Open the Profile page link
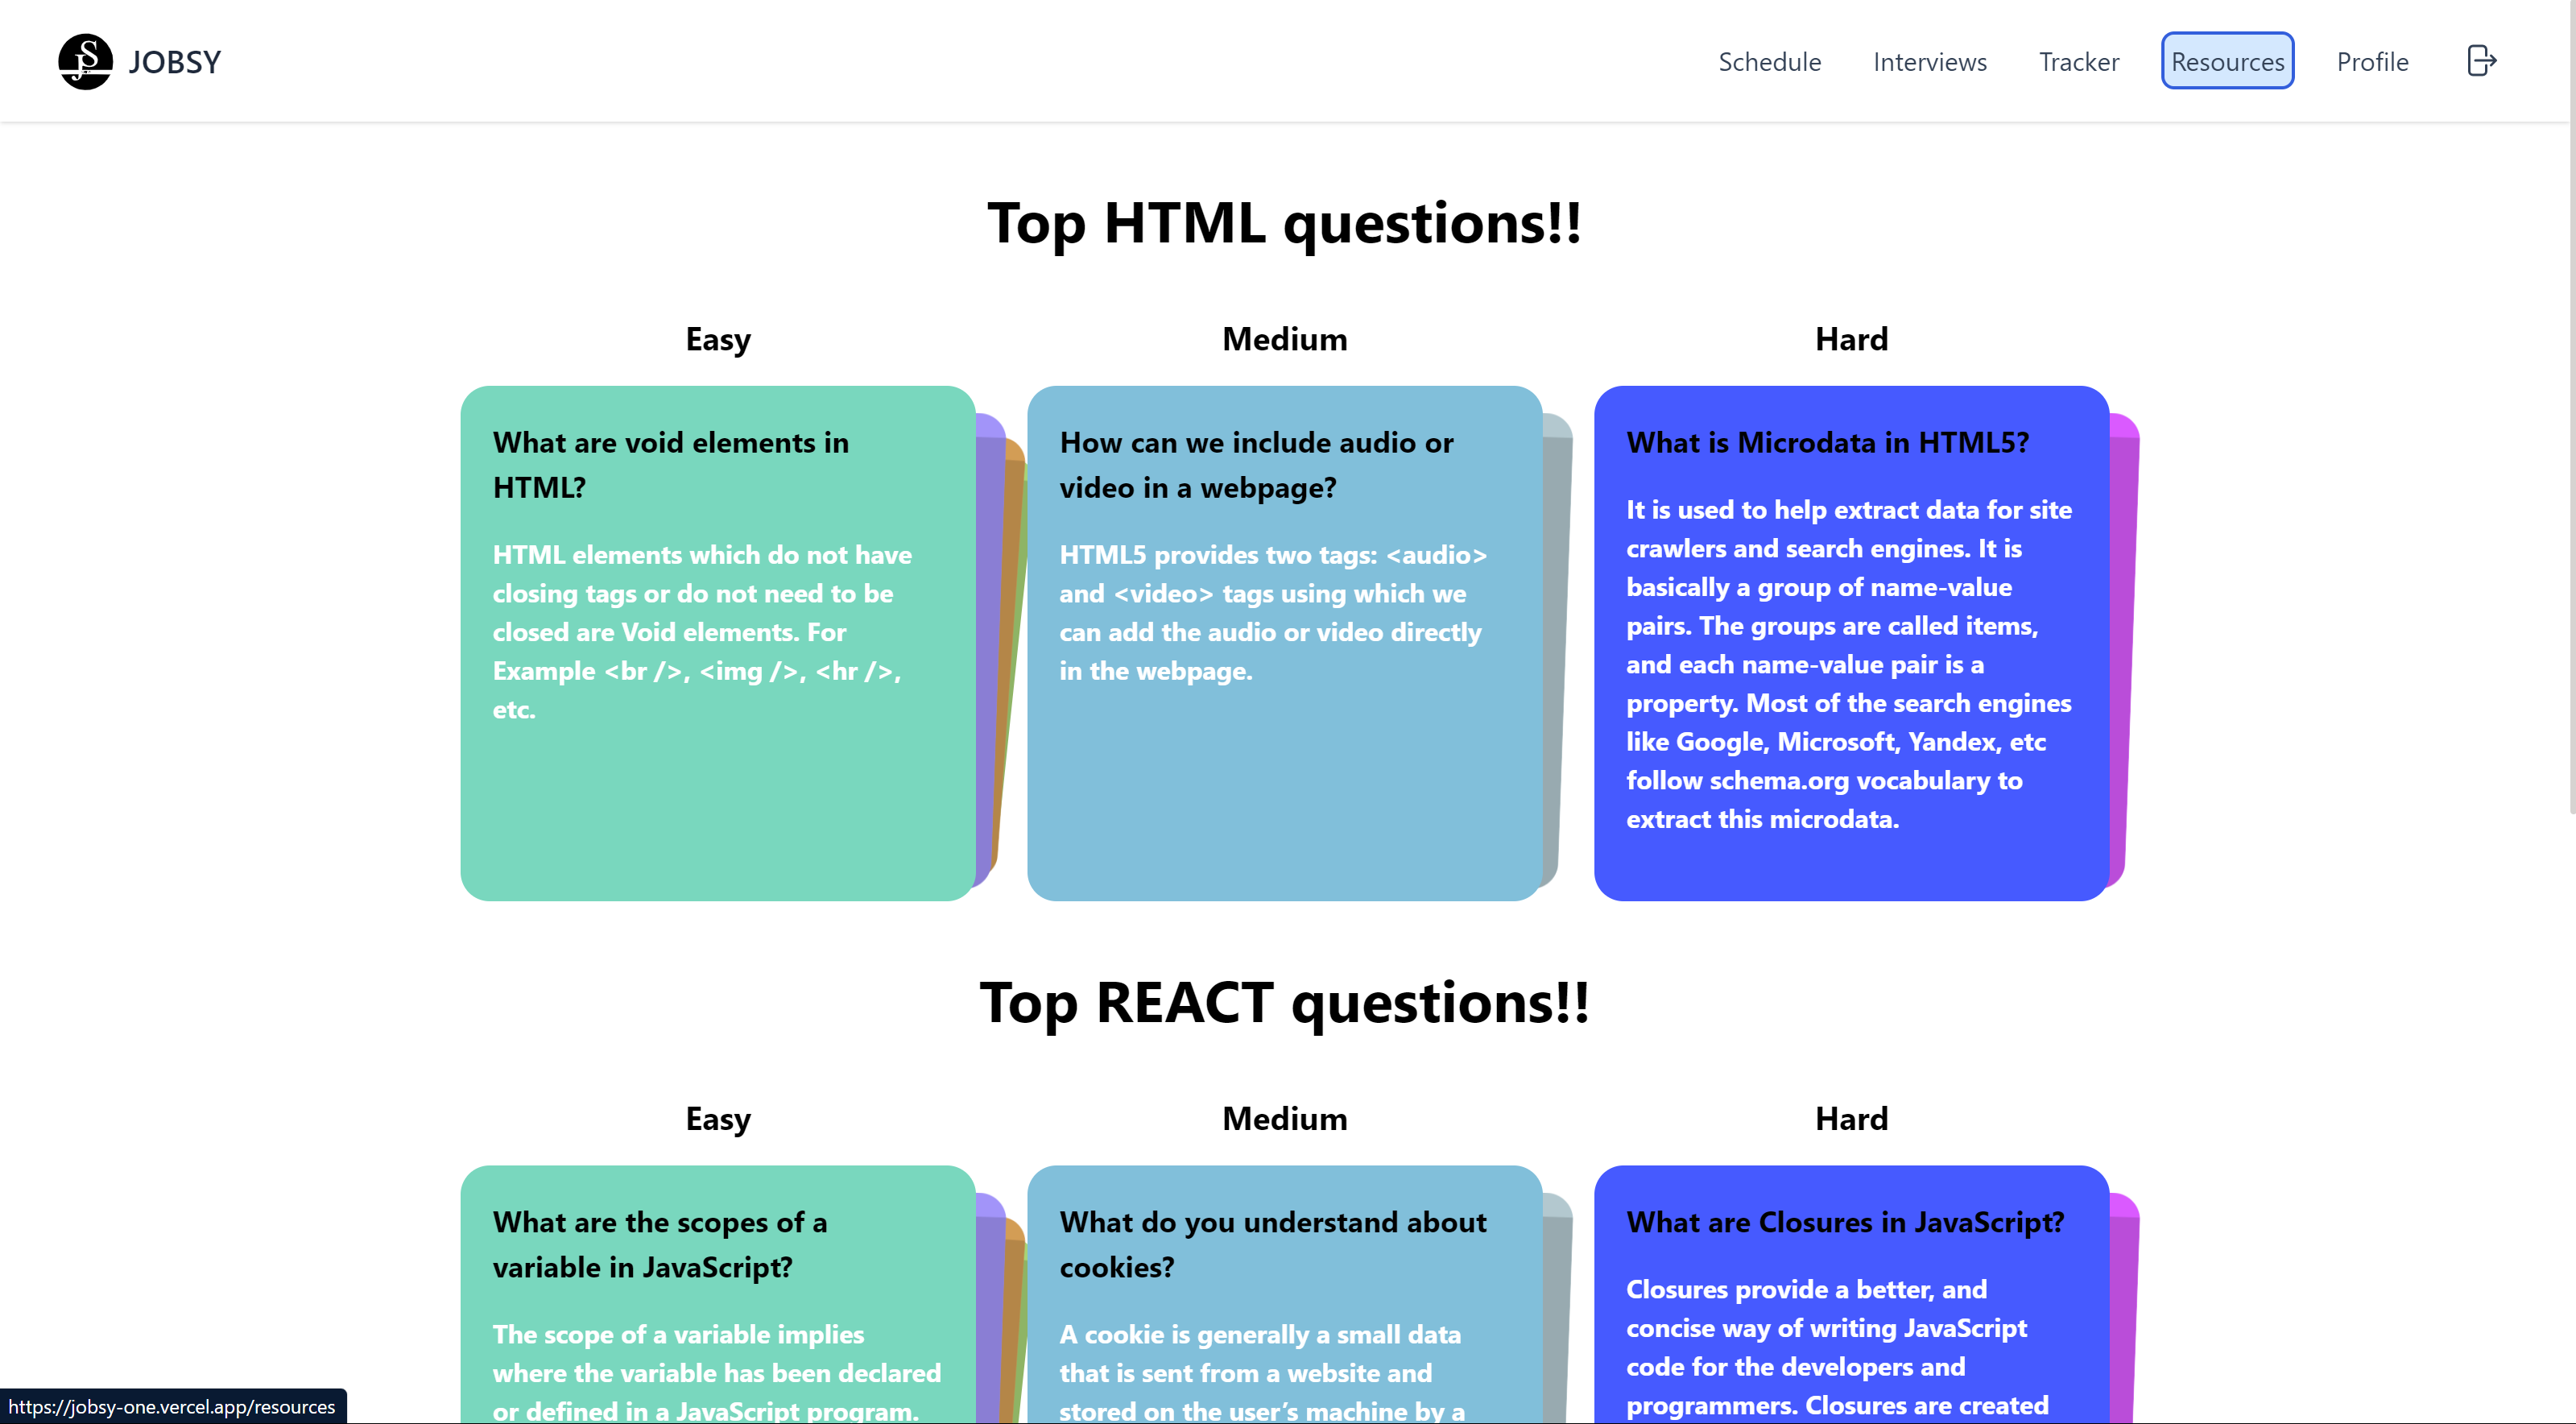Image resolution: width=2576 pixels, height=1424 pixels. (2372, 62)
